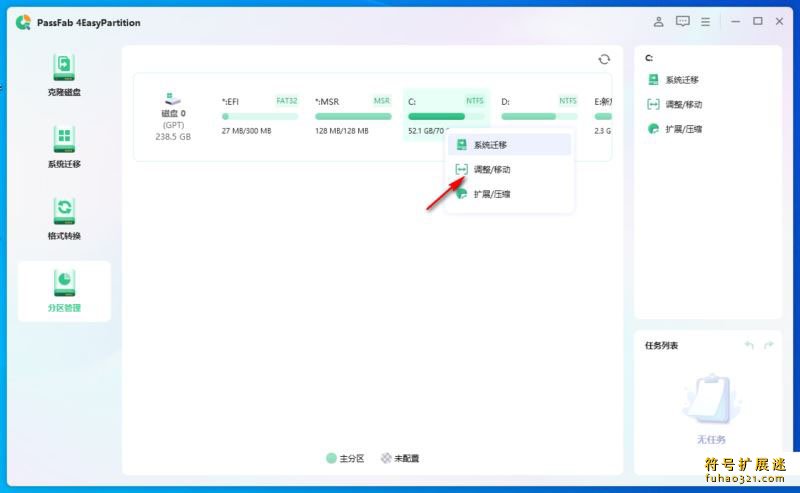Click the redo arrow in 任务列表
The image size is (800, 493).
click(768, 346)
